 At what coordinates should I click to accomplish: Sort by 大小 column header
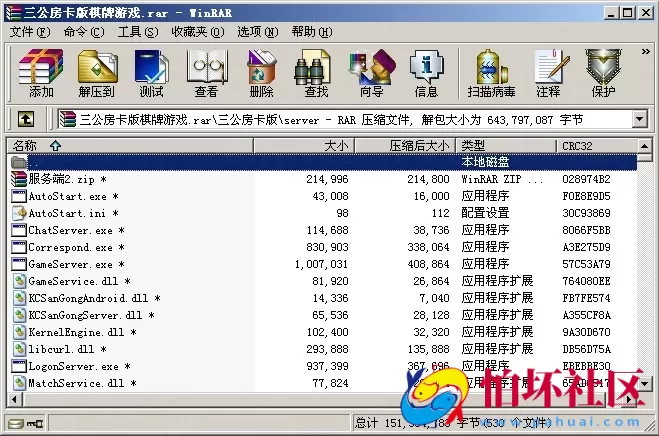click(304, 146)
